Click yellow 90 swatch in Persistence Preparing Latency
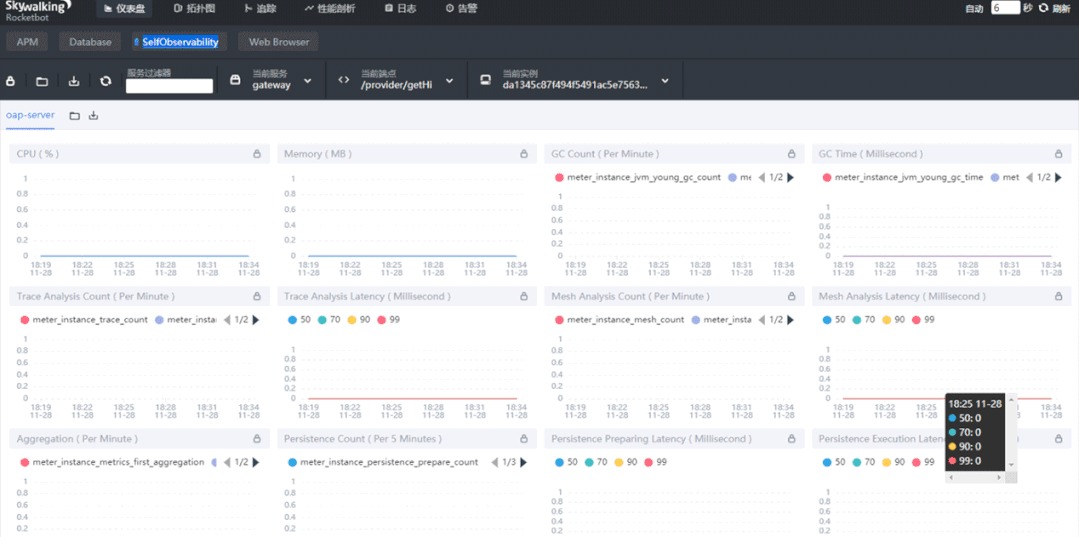The image size is (1079, 537). tap(619, 463)
